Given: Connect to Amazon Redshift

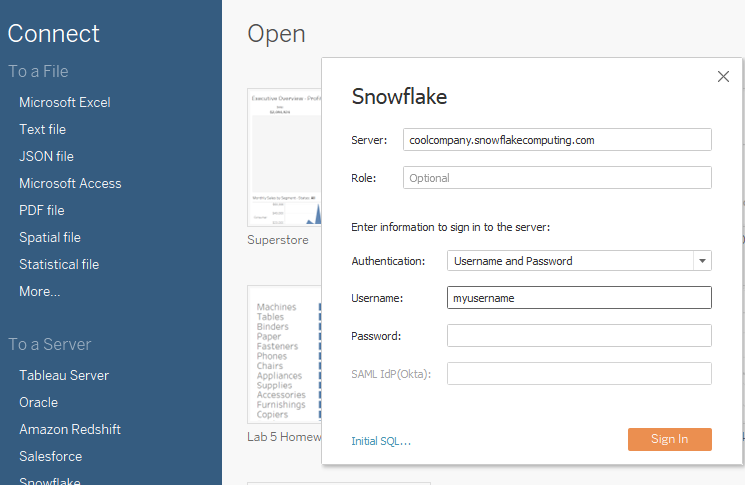Looking at the screenshot, I should pyautogui.click(x=70, y=430).
